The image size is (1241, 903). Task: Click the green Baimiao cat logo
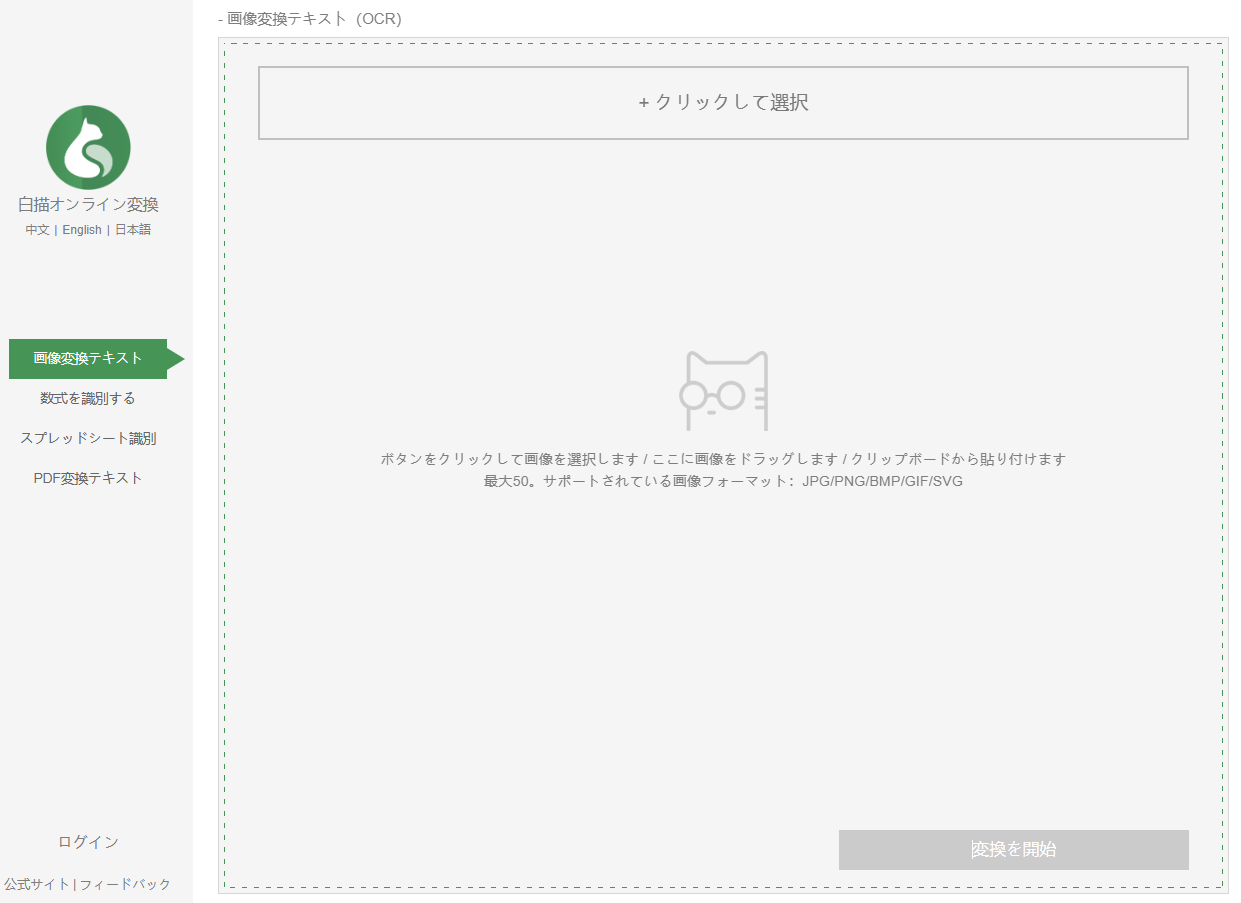88,147
